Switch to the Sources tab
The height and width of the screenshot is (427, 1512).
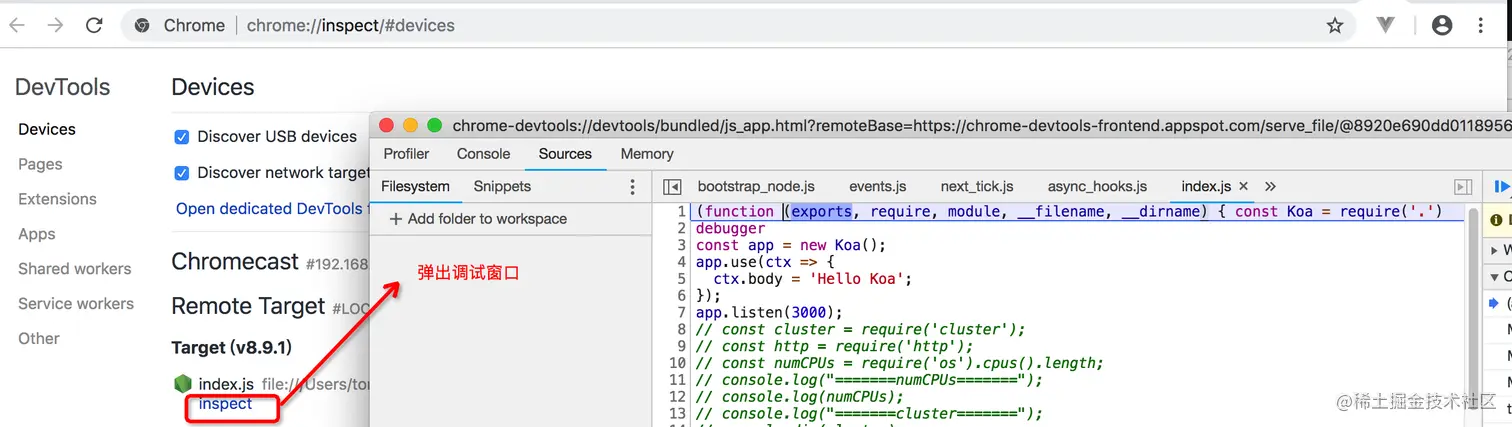pyautogui.click(x=565, y=154)
